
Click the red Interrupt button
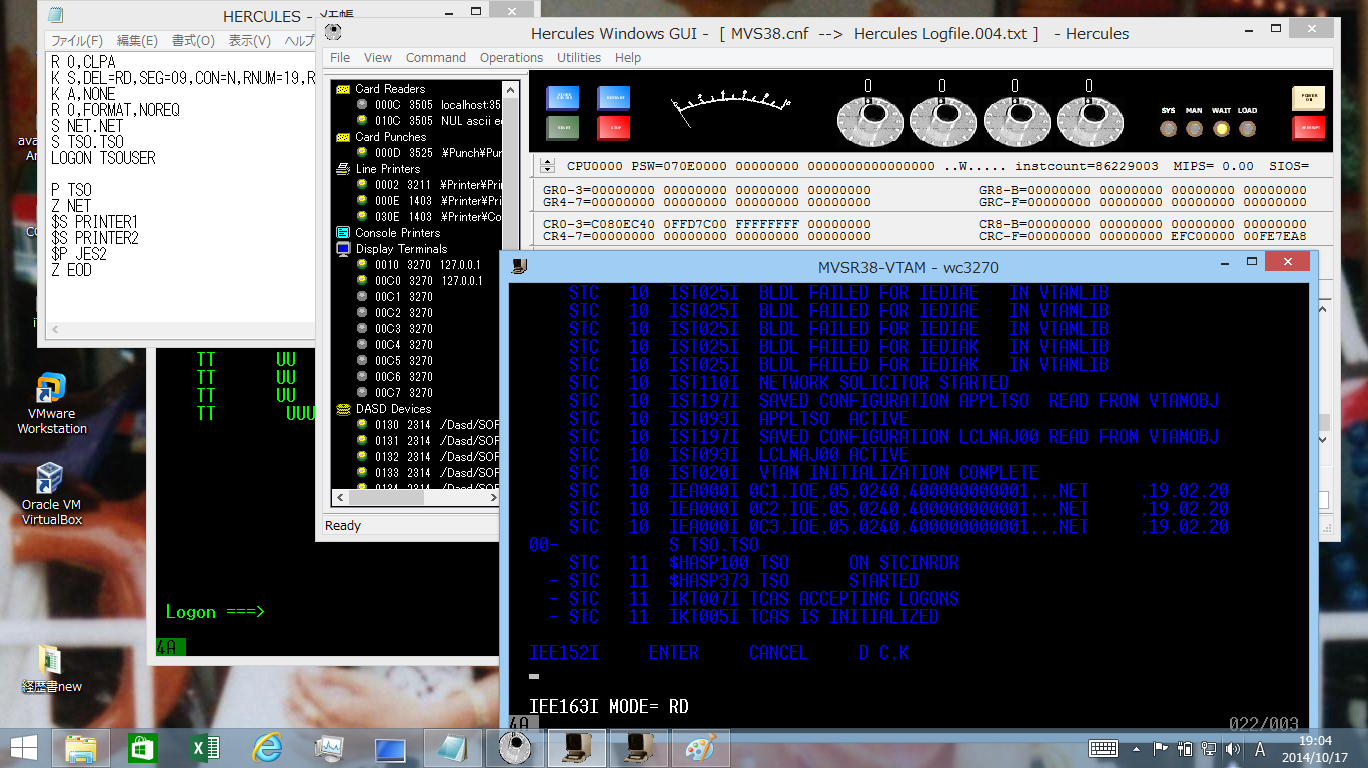point(1308,128)
